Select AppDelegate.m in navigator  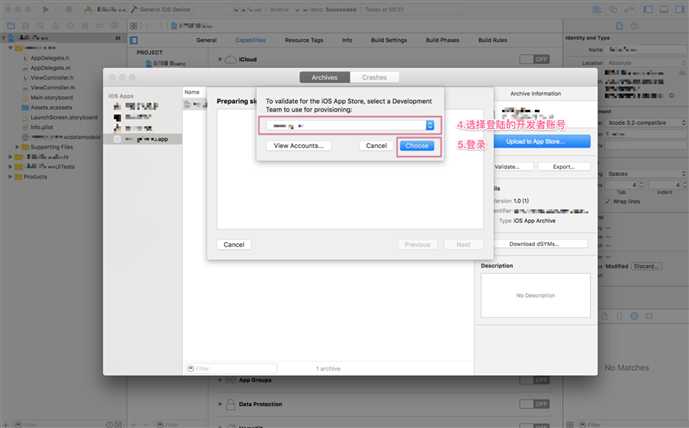50,68
